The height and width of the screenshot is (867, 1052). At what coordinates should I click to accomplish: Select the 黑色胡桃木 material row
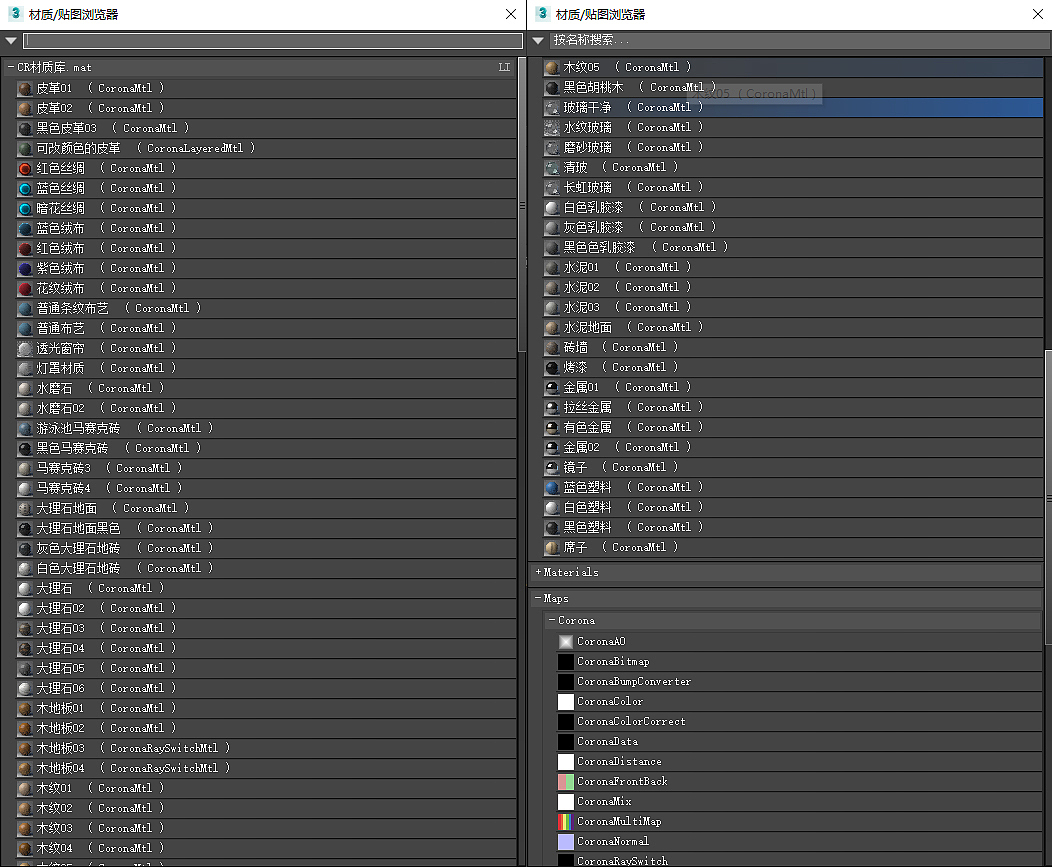tap(793, 87)
